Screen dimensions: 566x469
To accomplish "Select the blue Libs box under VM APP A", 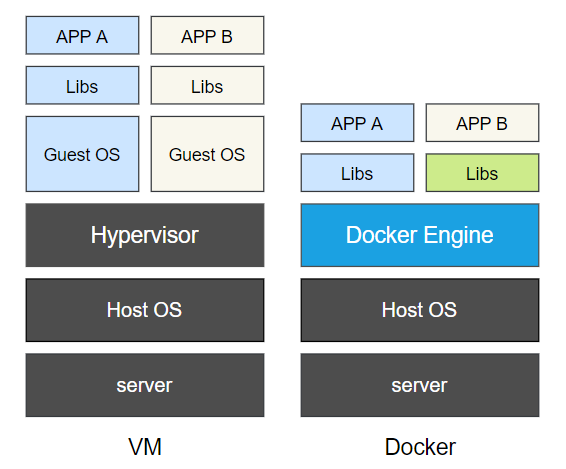I will tap(82, 85).
